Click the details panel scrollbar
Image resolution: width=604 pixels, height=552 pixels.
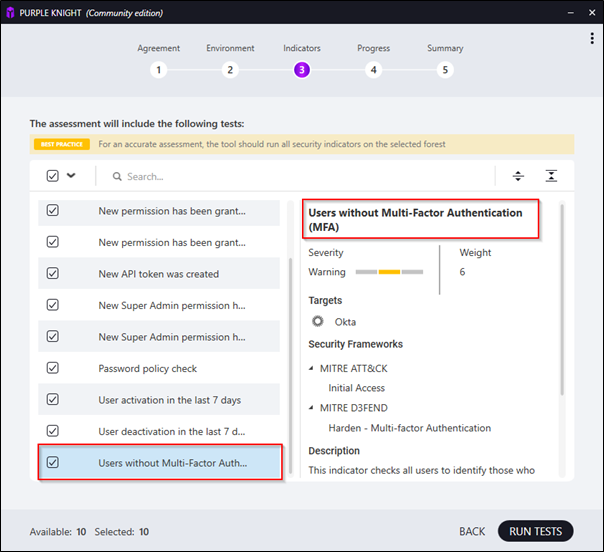click(562, 300)
